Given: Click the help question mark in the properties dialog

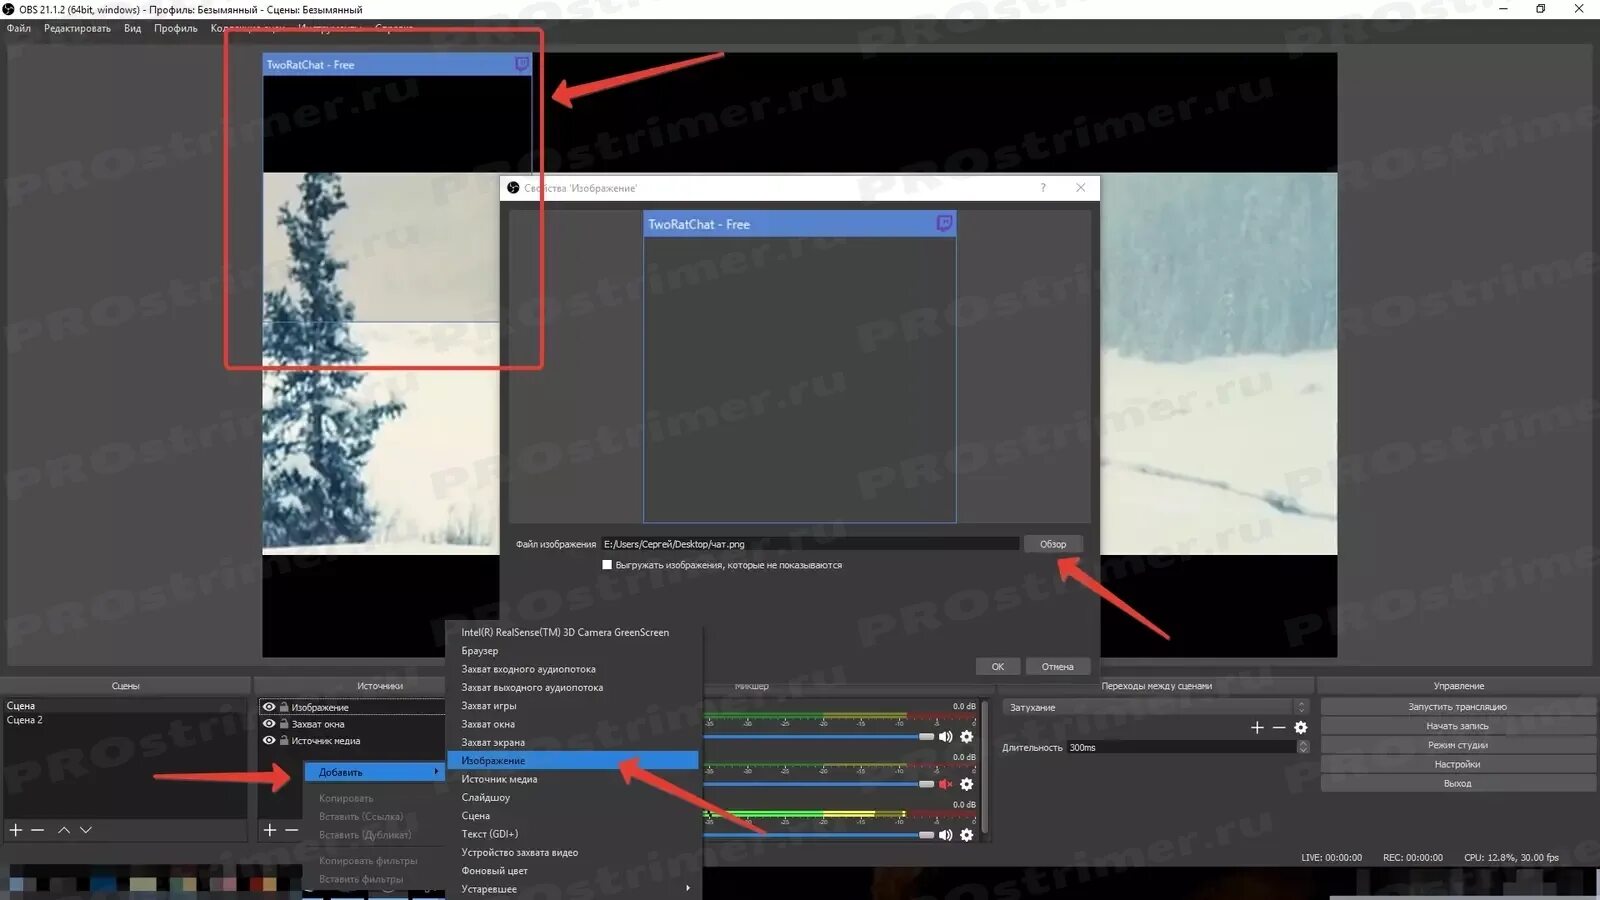Looking at the screenshot, I should point(1043,188).
